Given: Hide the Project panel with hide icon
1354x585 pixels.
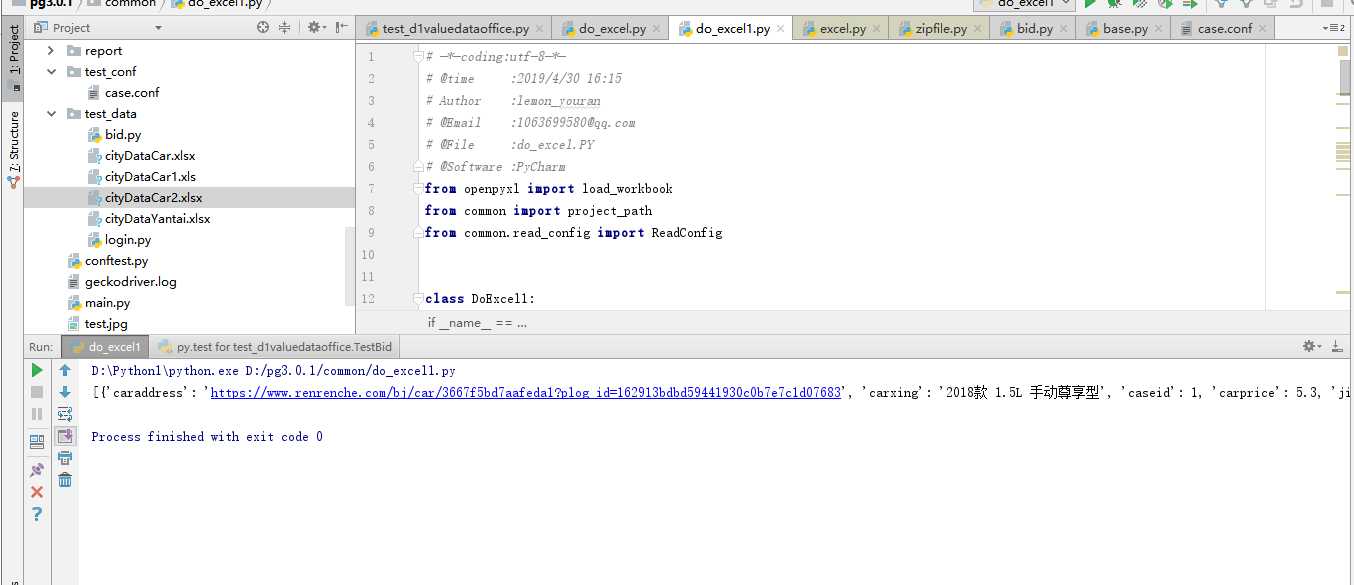Looking at the screenshot, I should click(x=342, y=27).
